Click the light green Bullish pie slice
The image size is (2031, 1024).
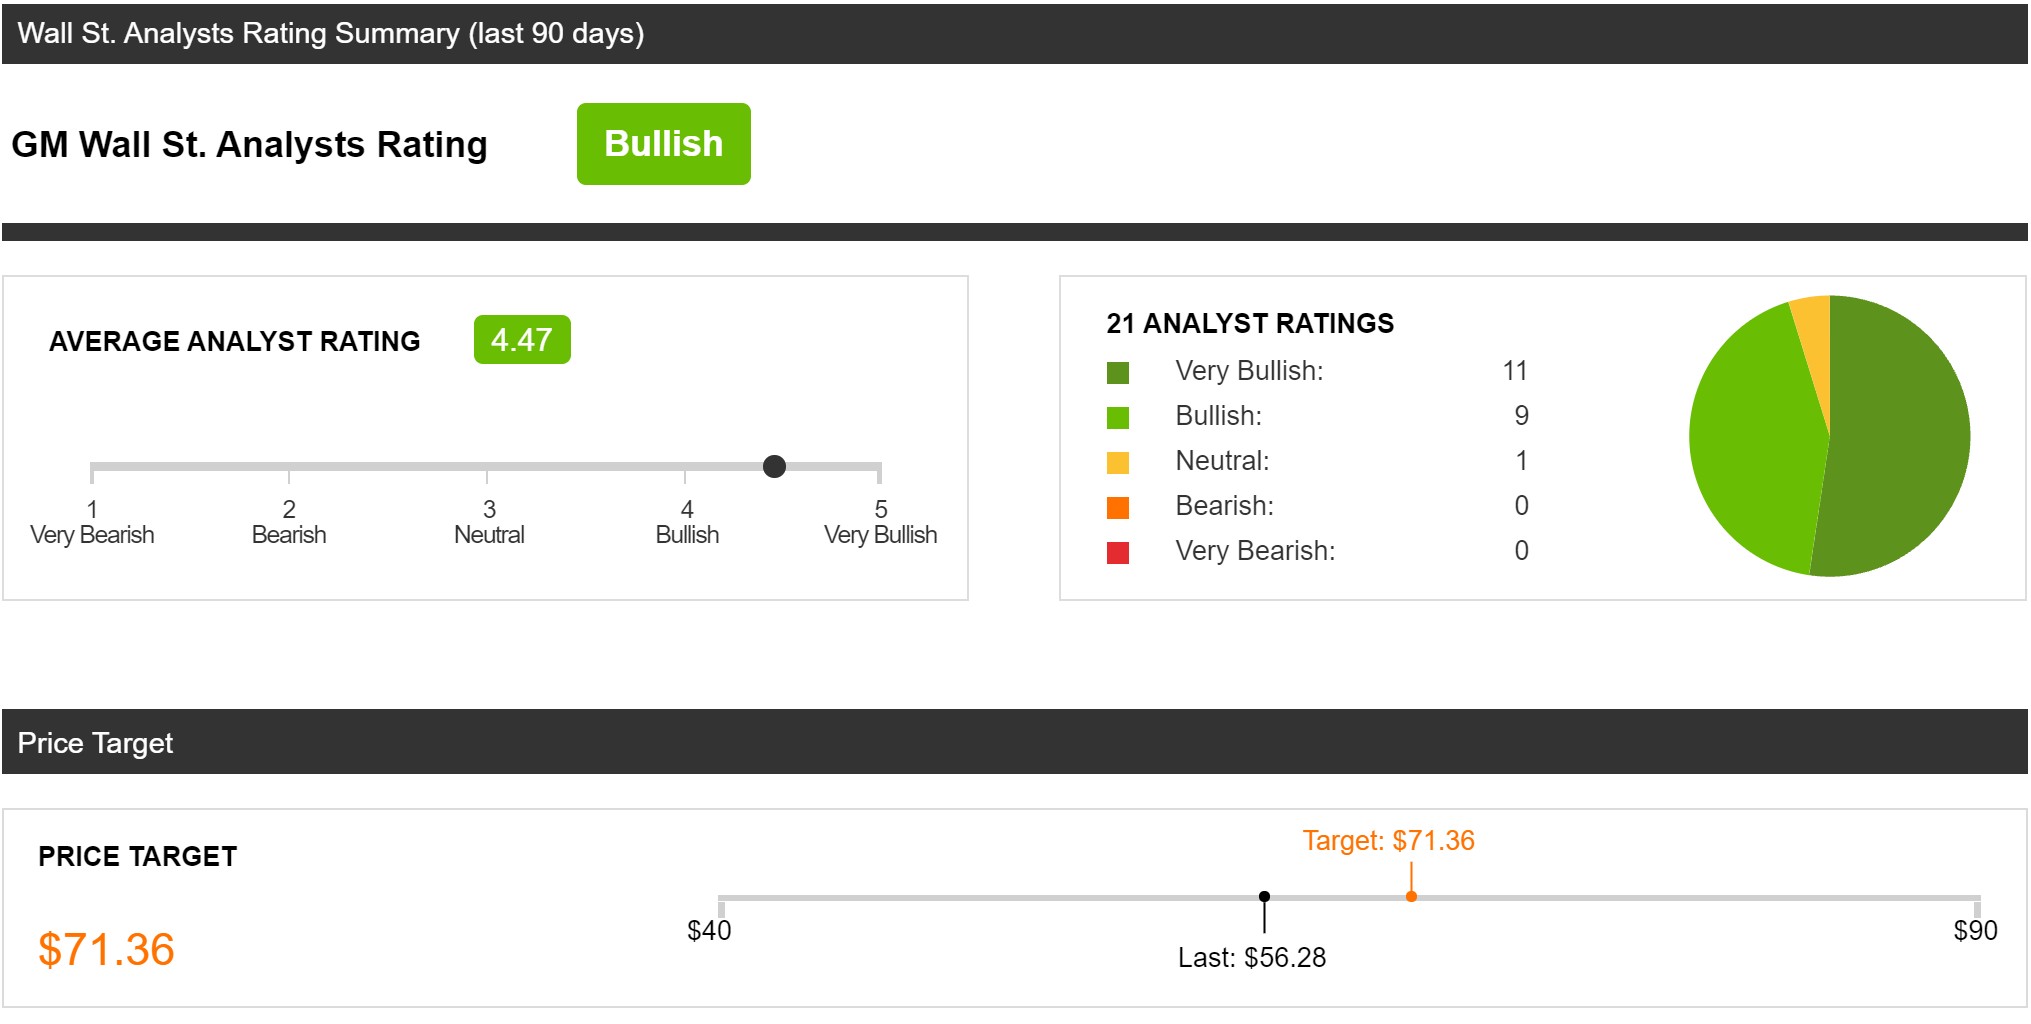pos(1755,440)
